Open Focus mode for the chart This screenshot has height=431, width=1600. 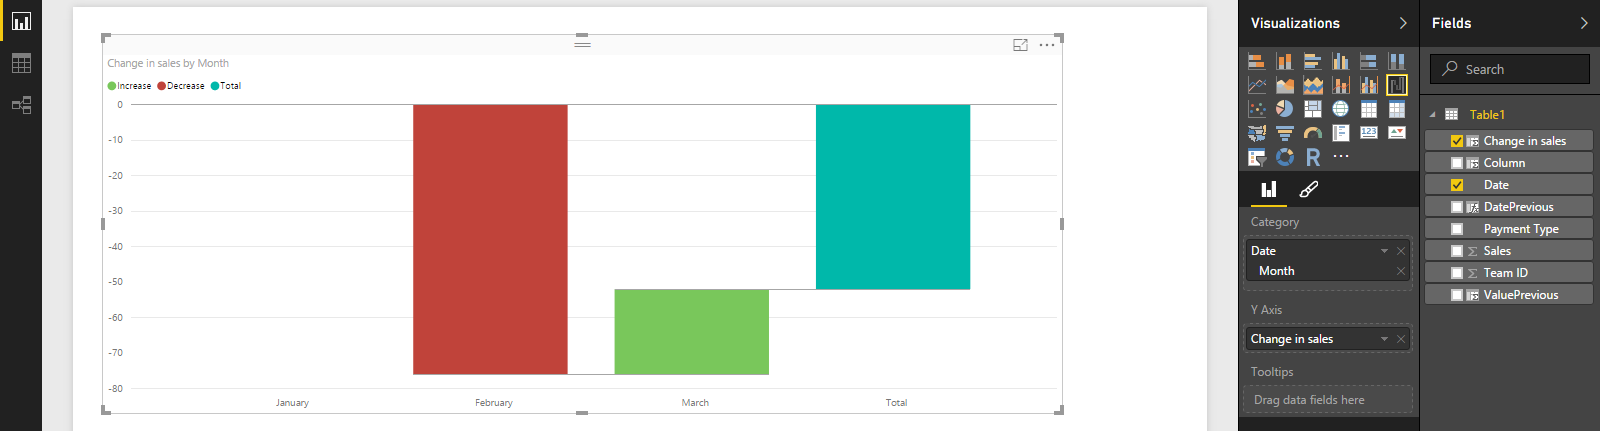click(1020, 45)
